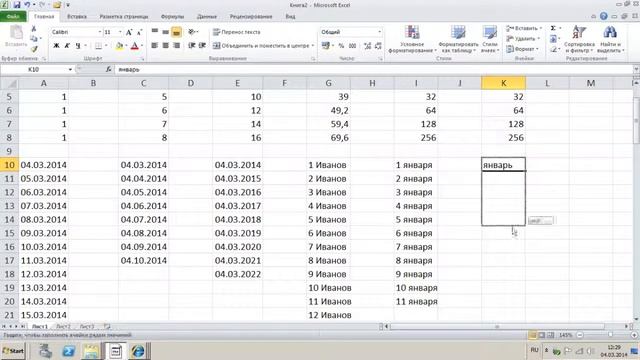Open sheet tab Лист2
640x360 pixels.
click(63, 327)
